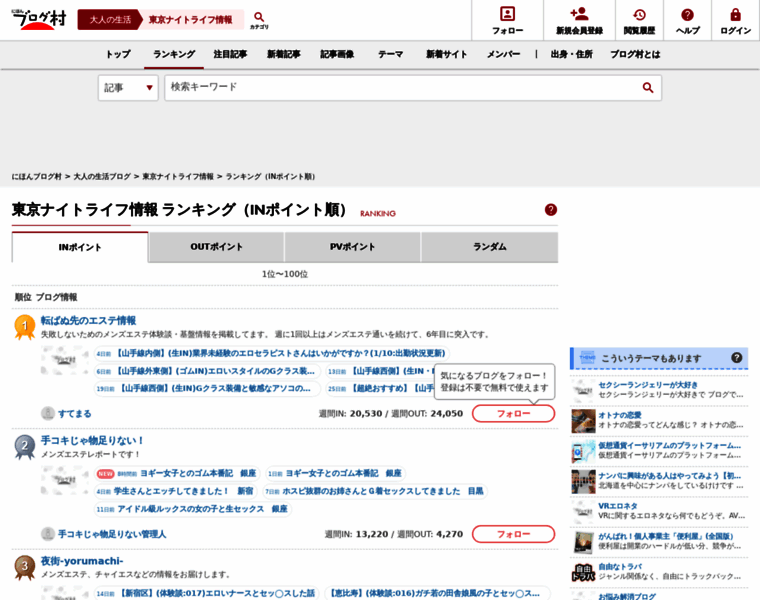Click the ranking help question mark icon

(551, 210)
